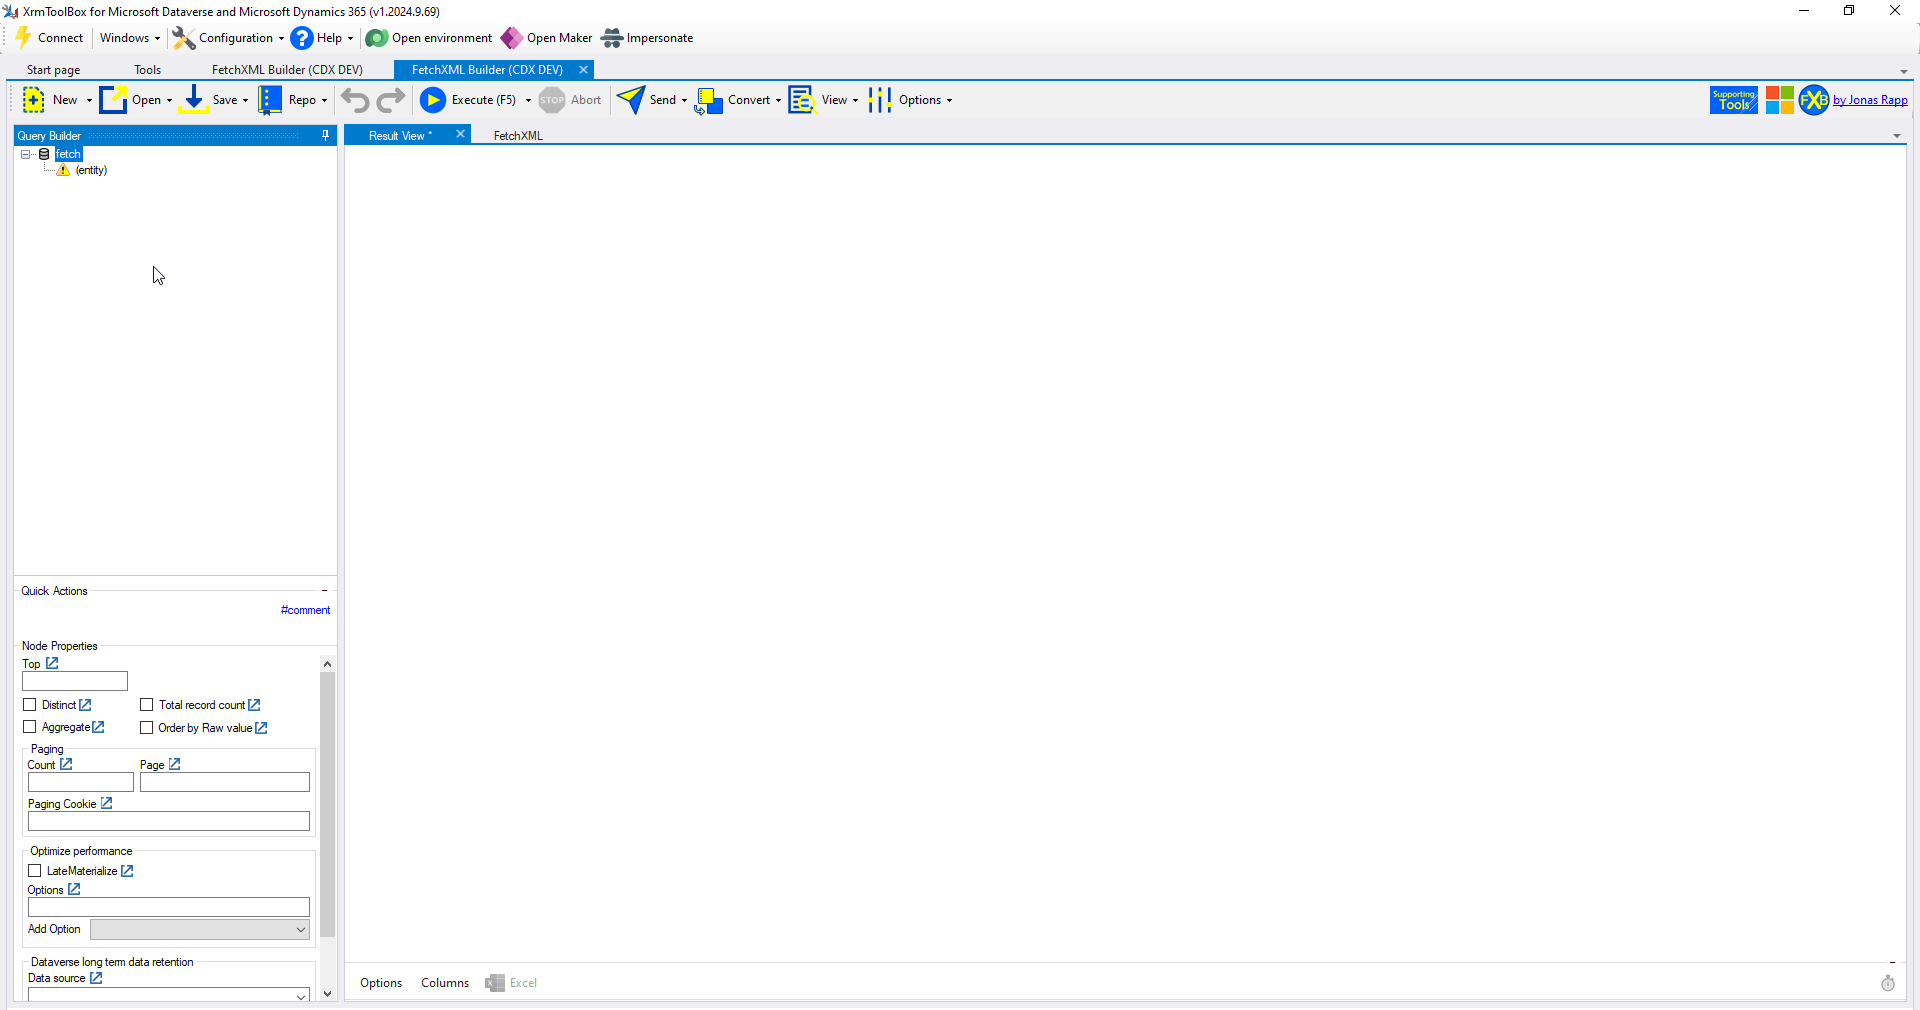Click the View list icon
Screen dimensions: 1920x1010
tap(802, 100)
